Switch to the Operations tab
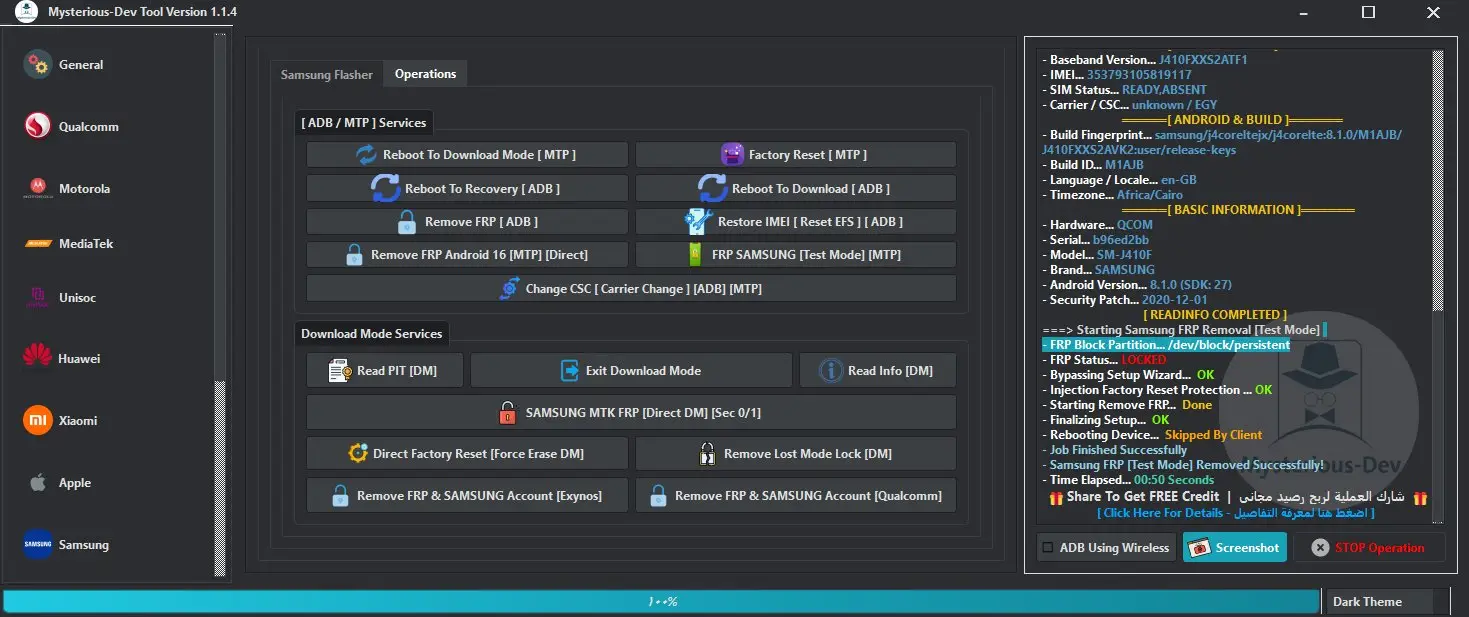This screenshot has width=1469, height=617. [x=425, y=74]
